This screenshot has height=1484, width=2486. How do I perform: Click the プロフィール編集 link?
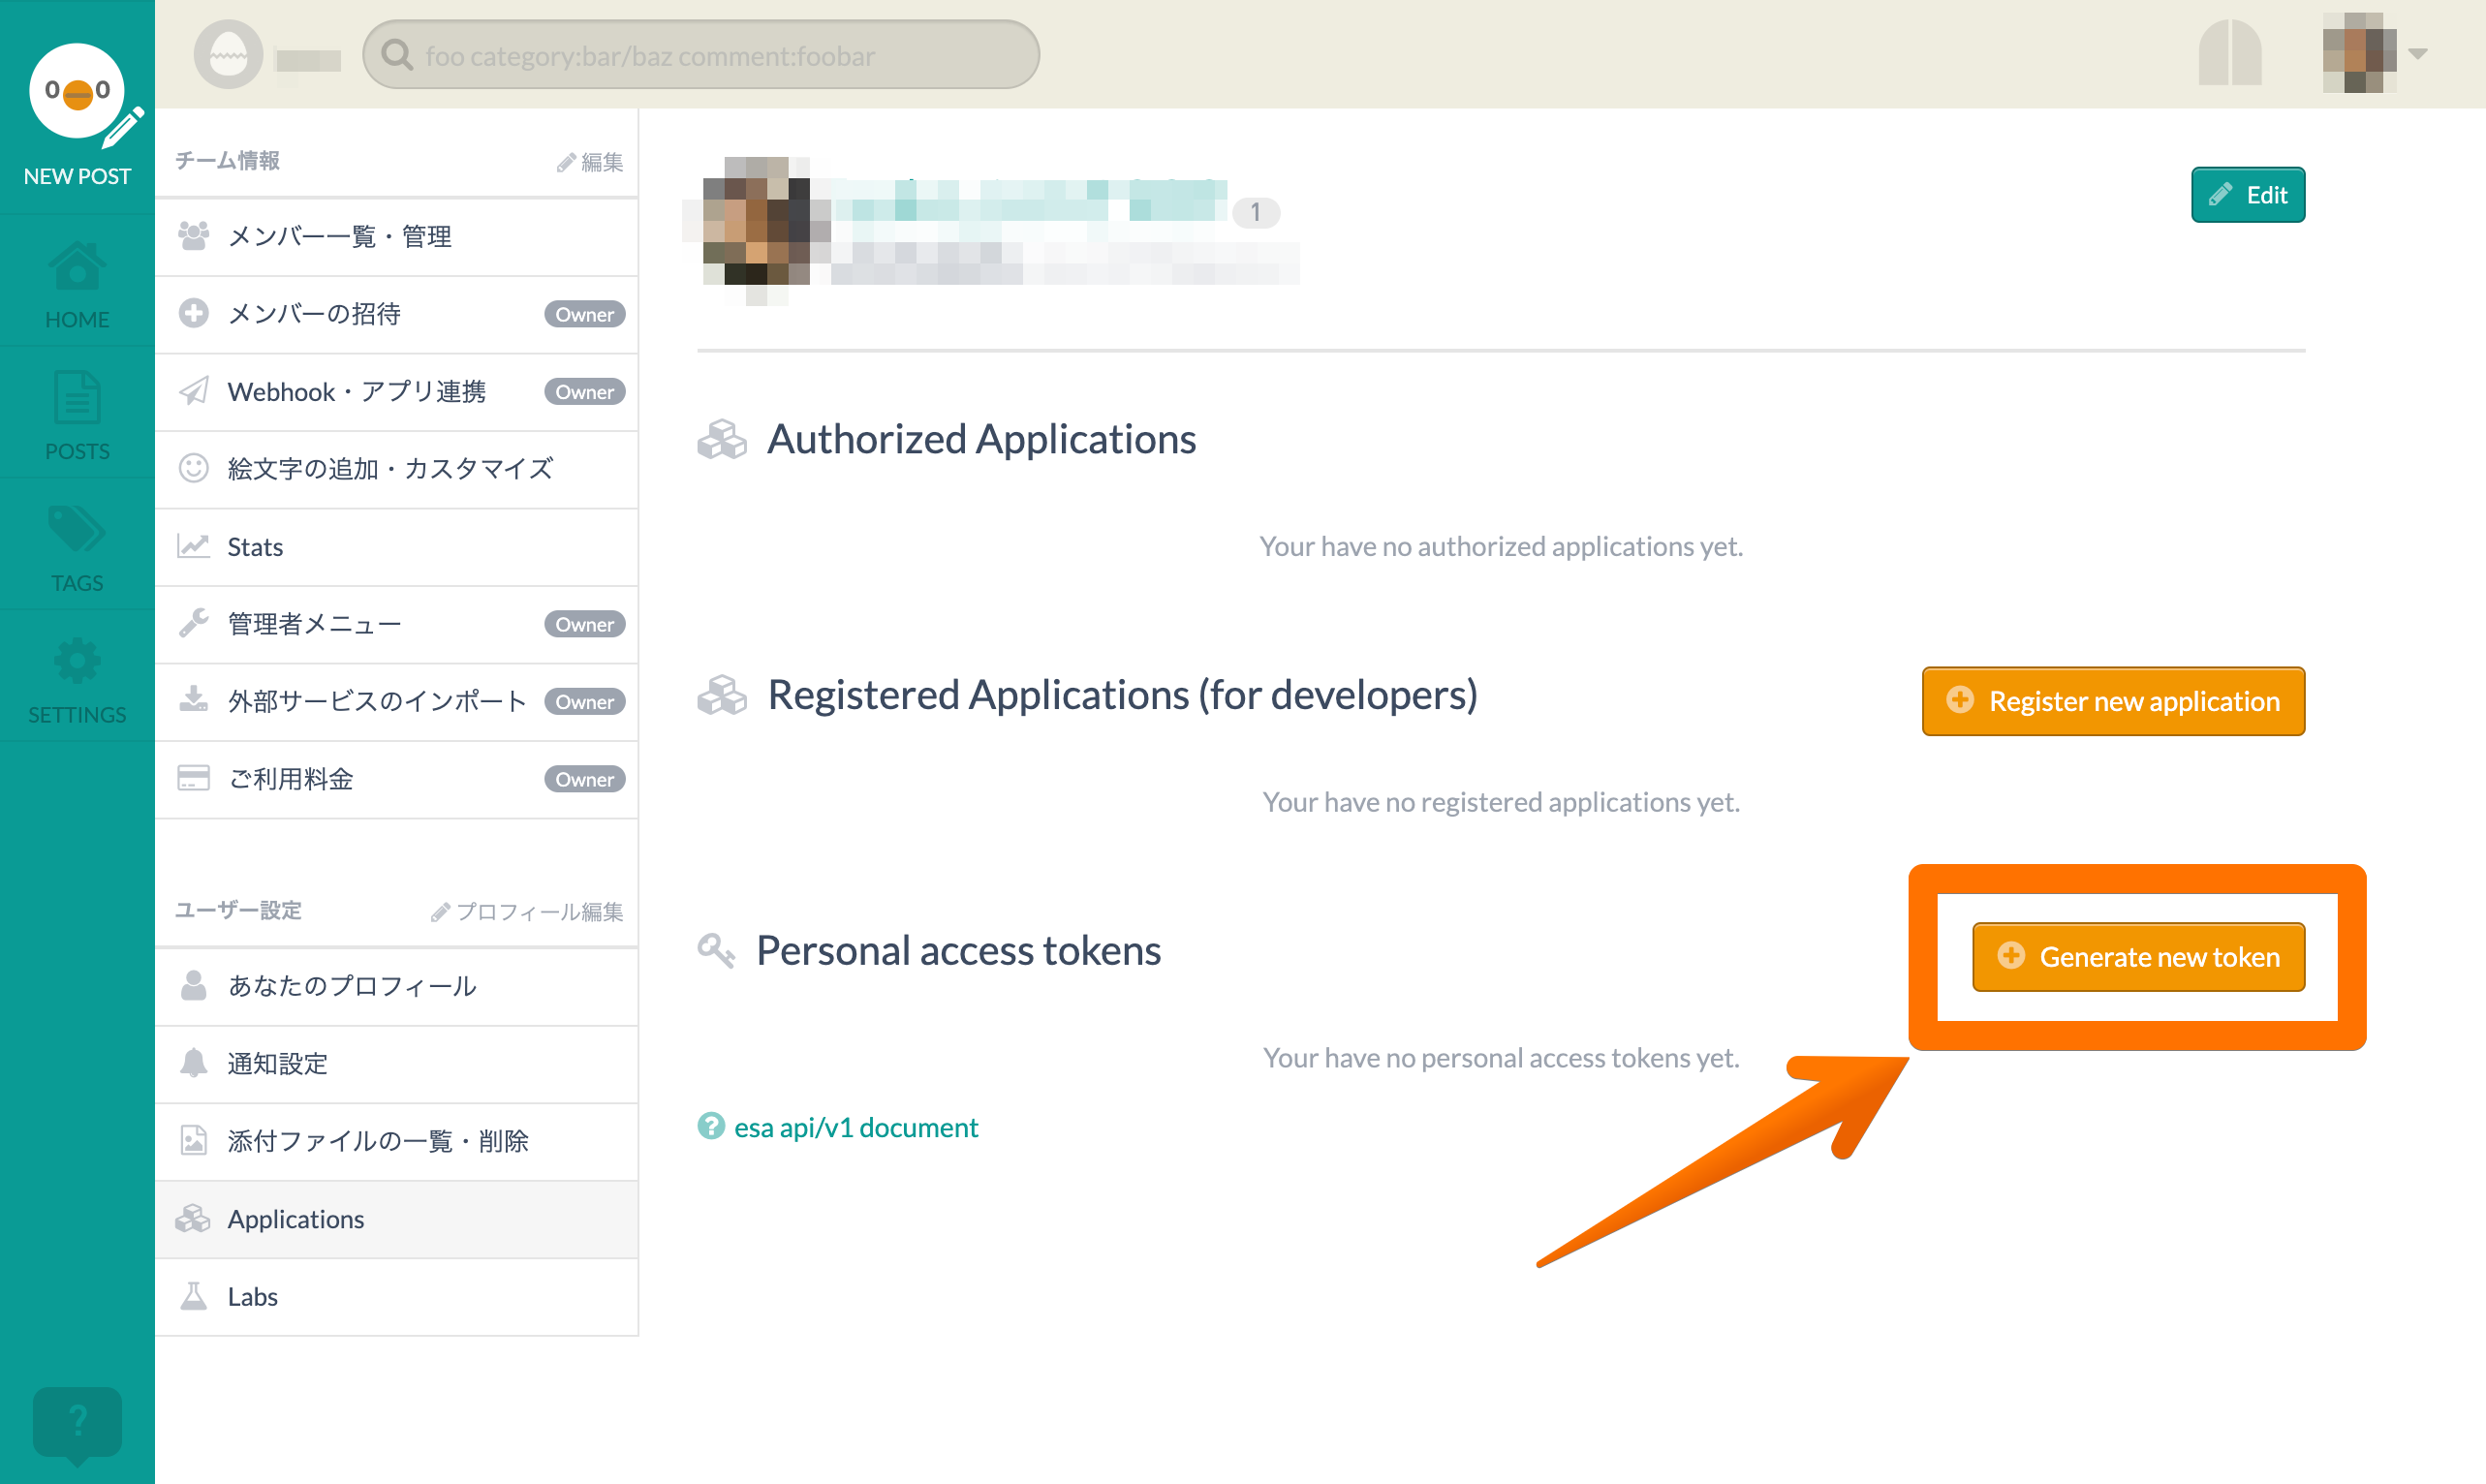(x=527, y=911)
